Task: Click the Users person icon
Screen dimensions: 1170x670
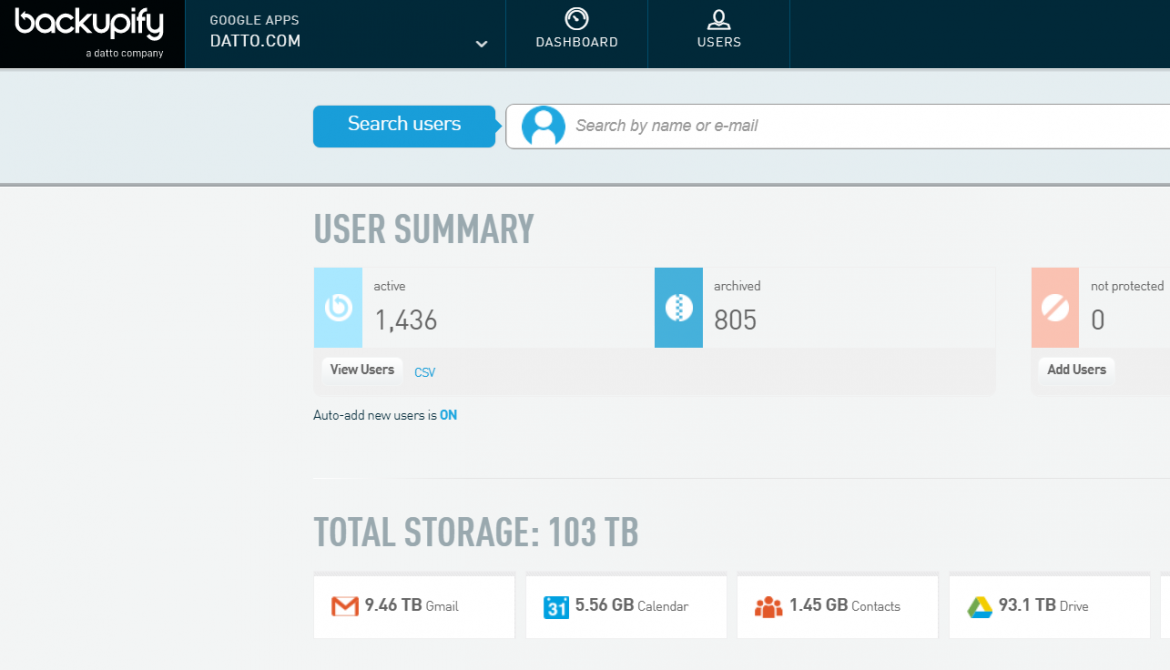Action: point(718,18)
